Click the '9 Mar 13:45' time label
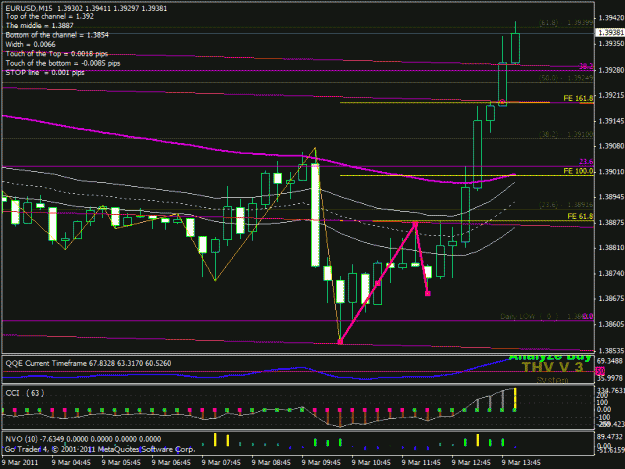This screenshot has height=469, width=625. pos(521,463)
